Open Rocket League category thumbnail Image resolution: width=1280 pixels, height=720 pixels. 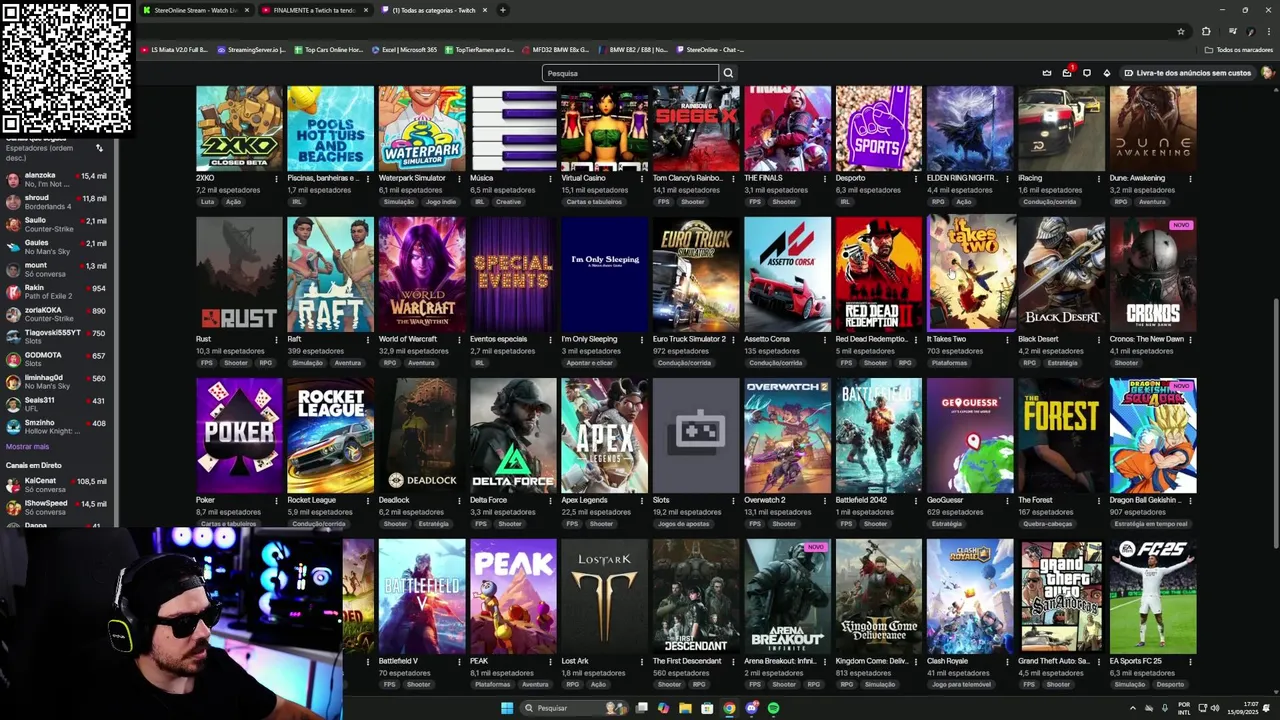331,435
